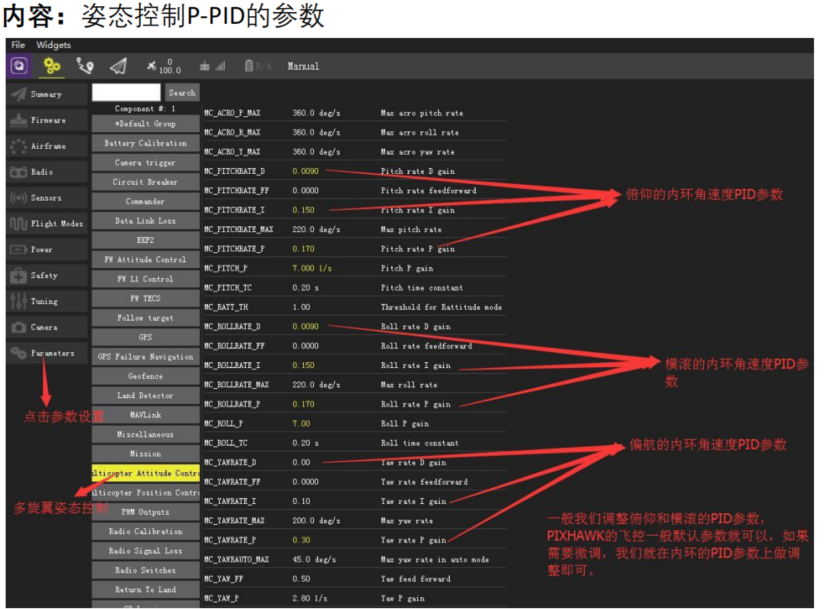This screenshot has width=831, height=609.
Task: Check the battery N/A status indicator
Action: 247,64
